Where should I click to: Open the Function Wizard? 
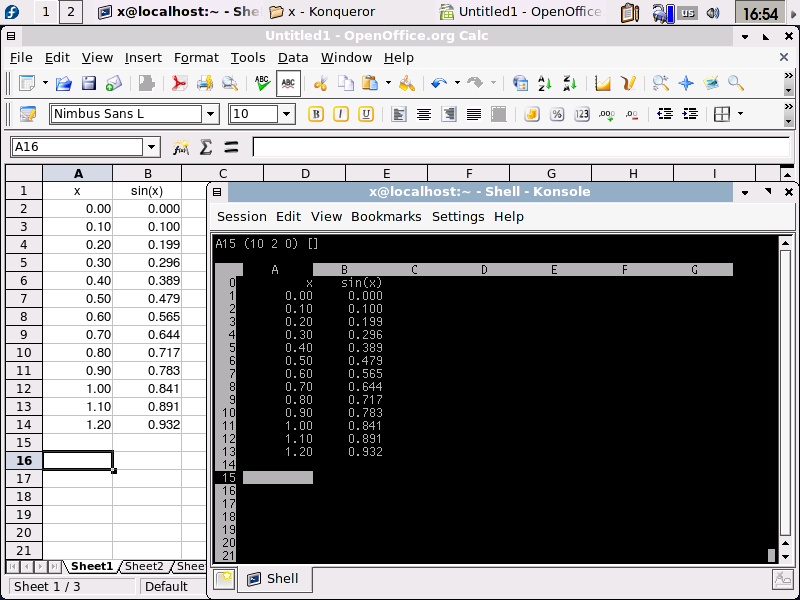(181, 148)
